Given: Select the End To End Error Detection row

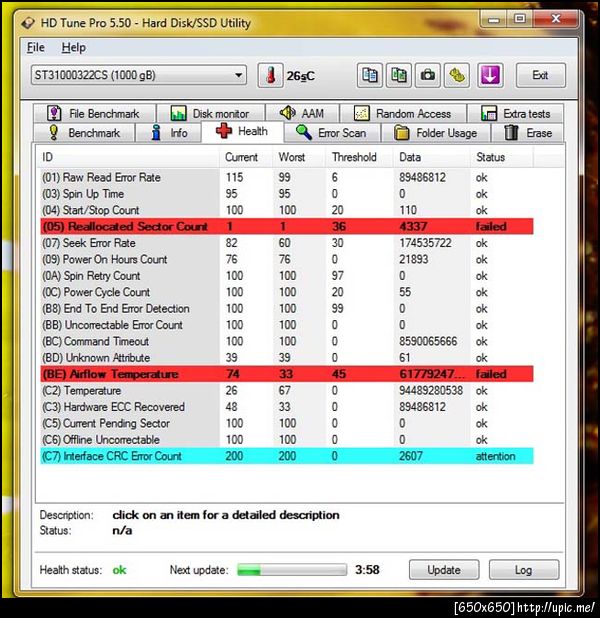Looking at the screenshot, I should coord(287,309).
